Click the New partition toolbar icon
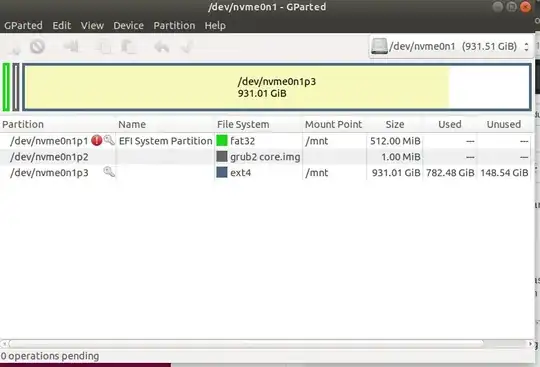Image resolution: width=540 pixels, height=367 pixels. tap(14, 47)
